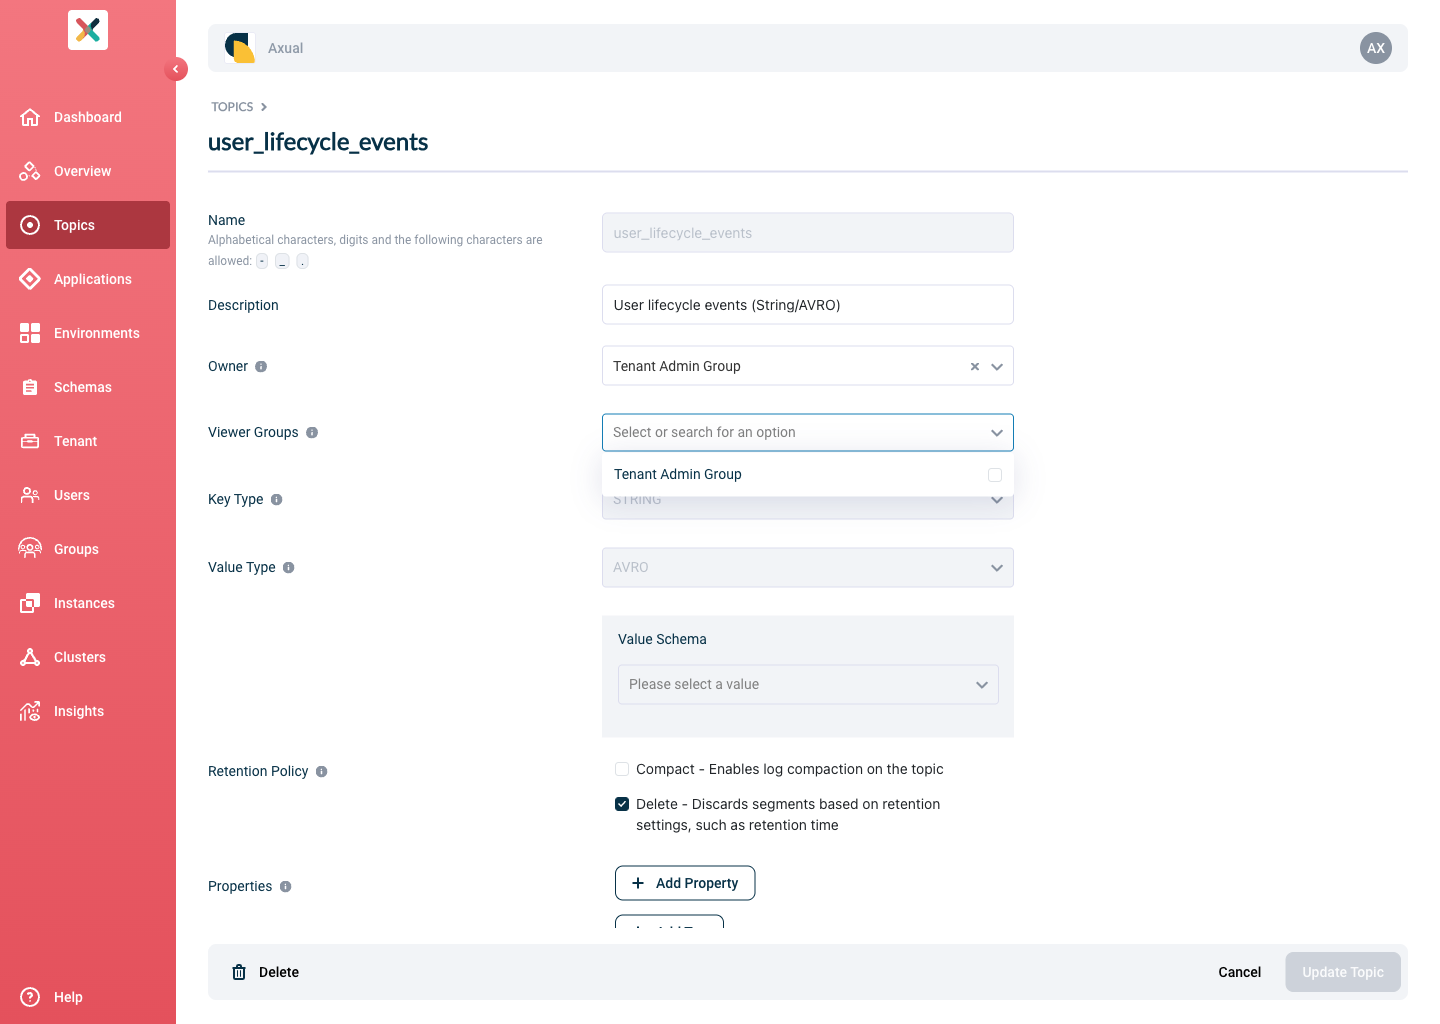Image resolution: width=1440 pixels, height=1024 pixels.
Task: Expand the Owner dropdown arrow
Action: [997, 367]
